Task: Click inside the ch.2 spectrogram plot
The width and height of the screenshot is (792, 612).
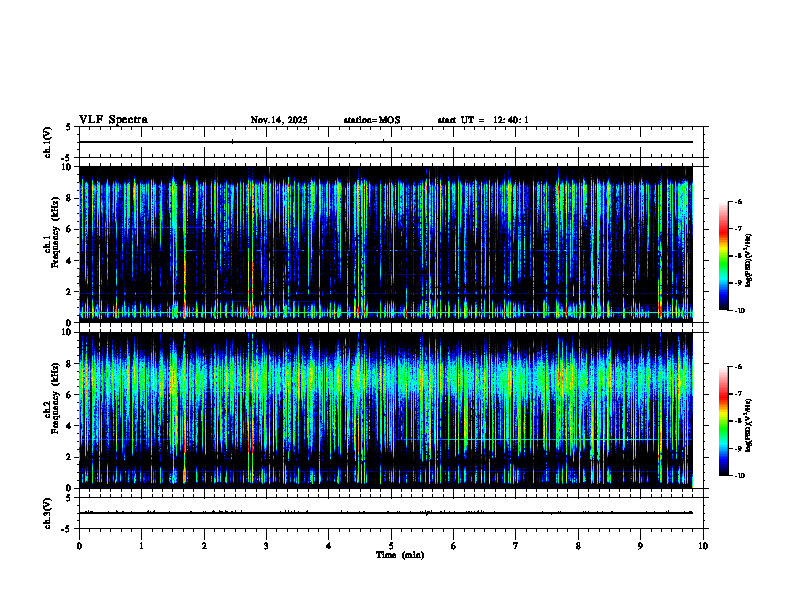Action: click(x=386, y=410)
